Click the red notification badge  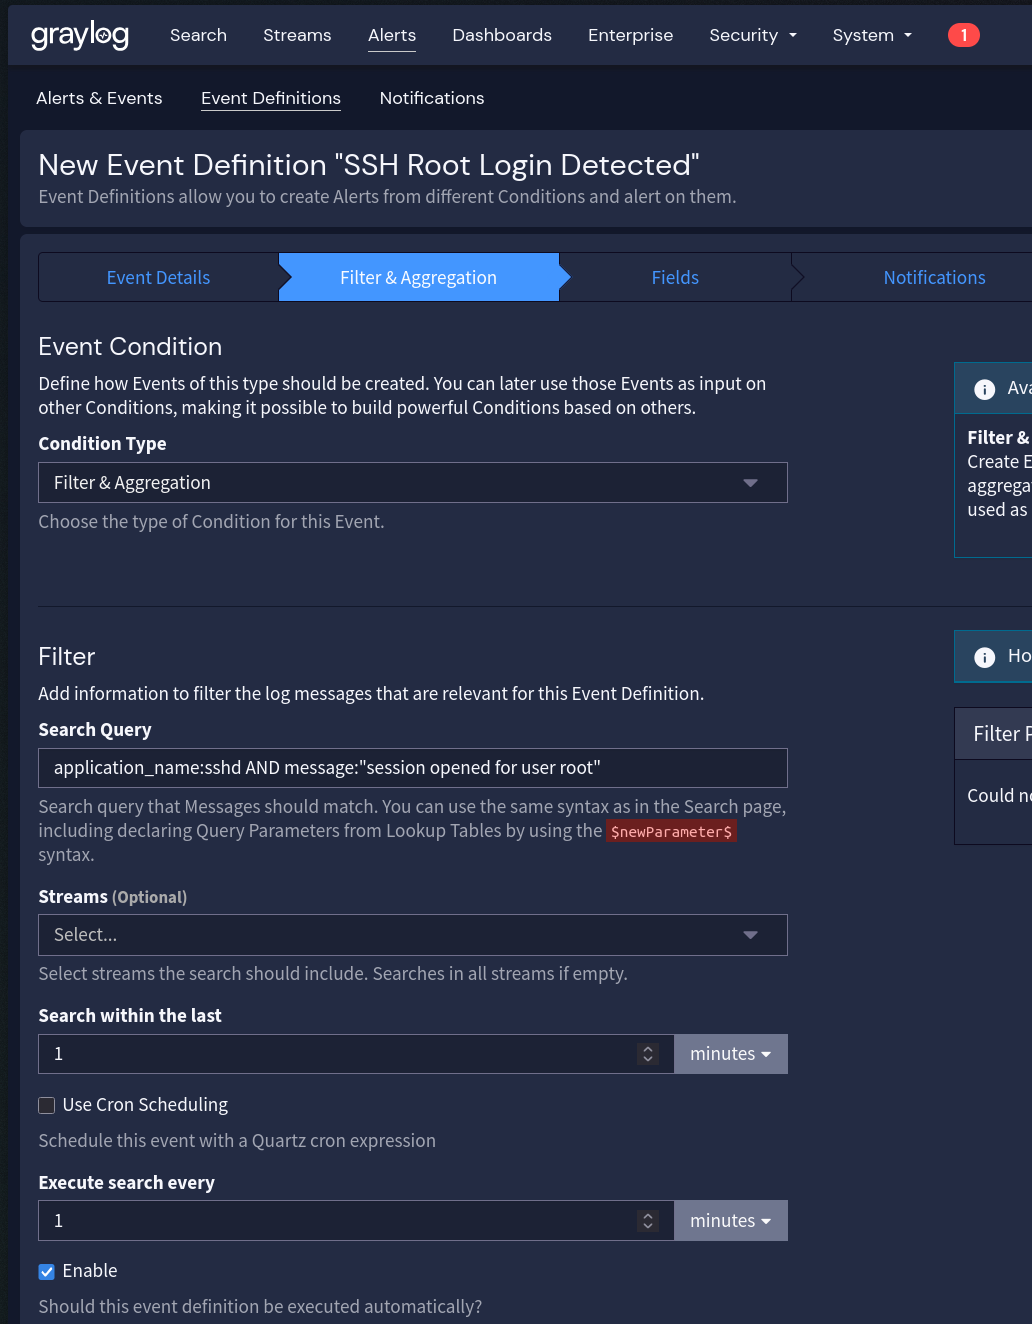(963, 35)
